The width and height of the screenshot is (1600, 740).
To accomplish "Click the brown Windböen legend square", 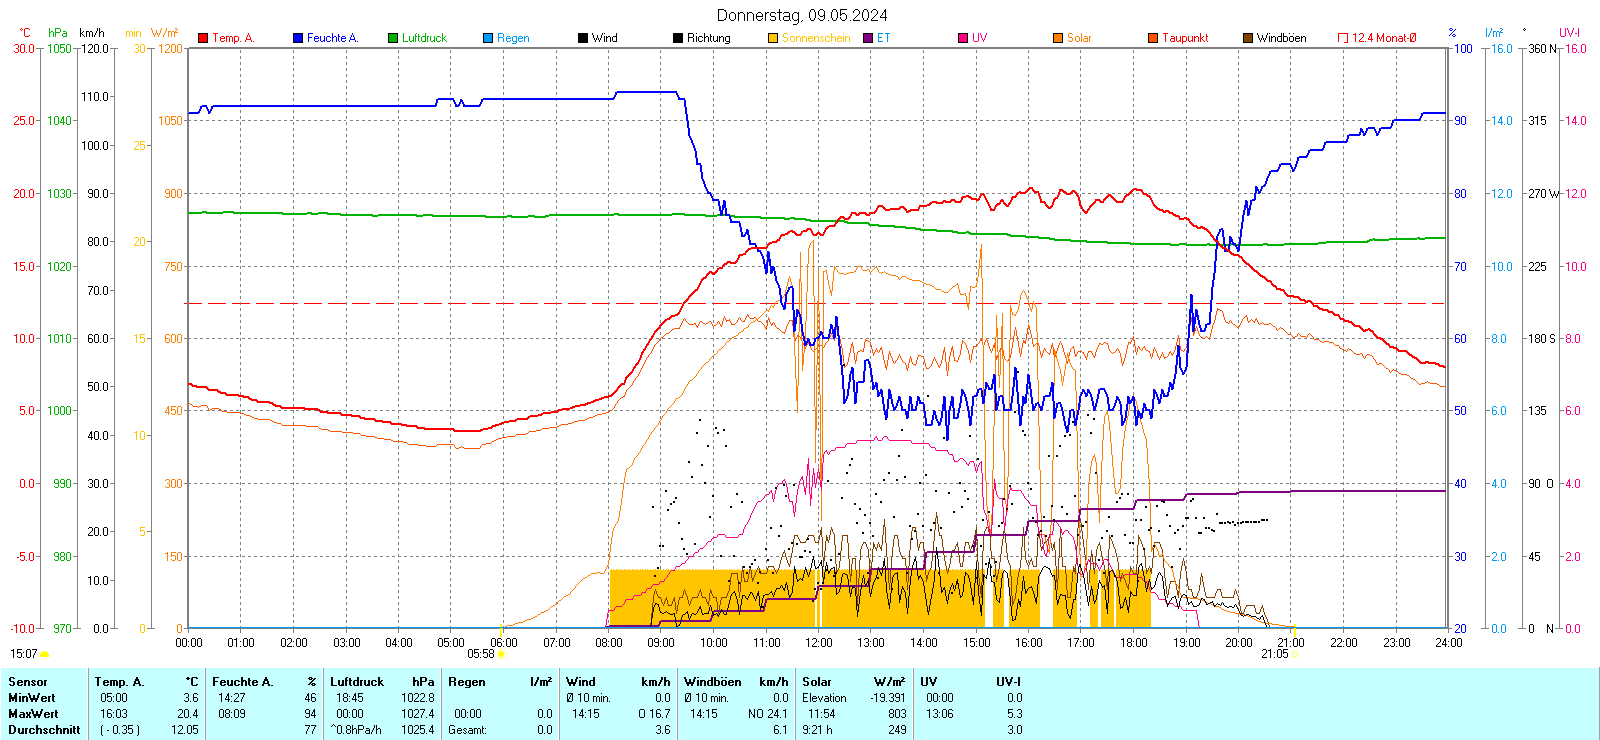I will pyautogui.click(x=1248, y=38).
